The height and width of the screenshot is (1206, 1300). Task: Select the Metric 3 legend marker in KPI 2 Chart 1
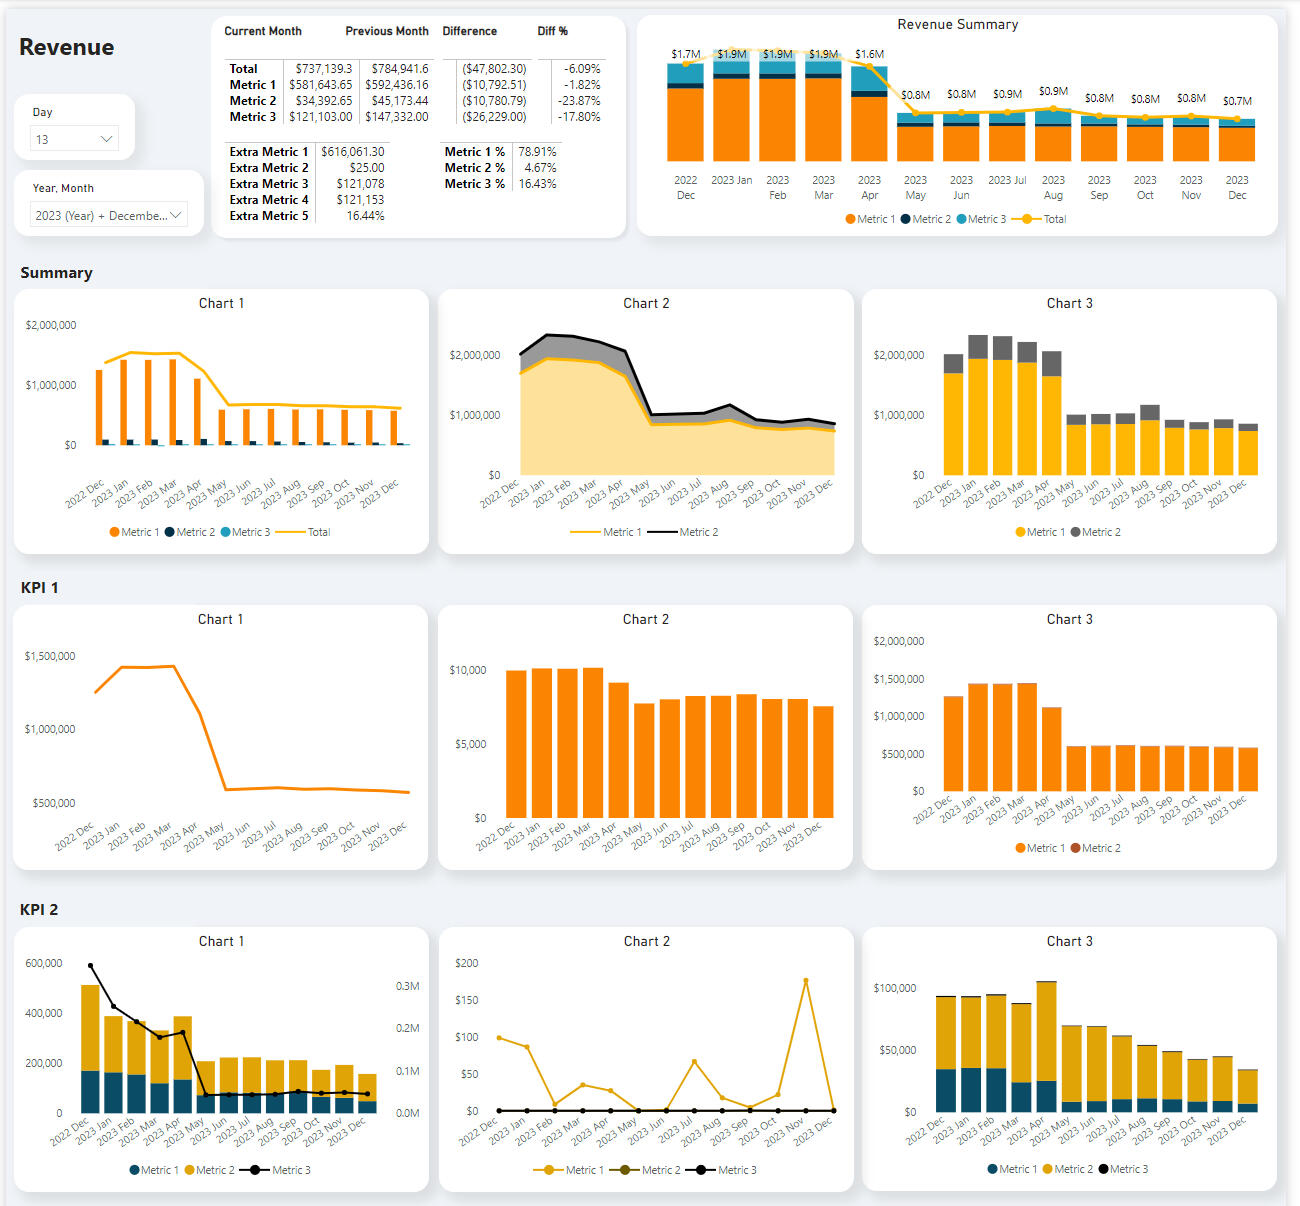pos(256,1170)
